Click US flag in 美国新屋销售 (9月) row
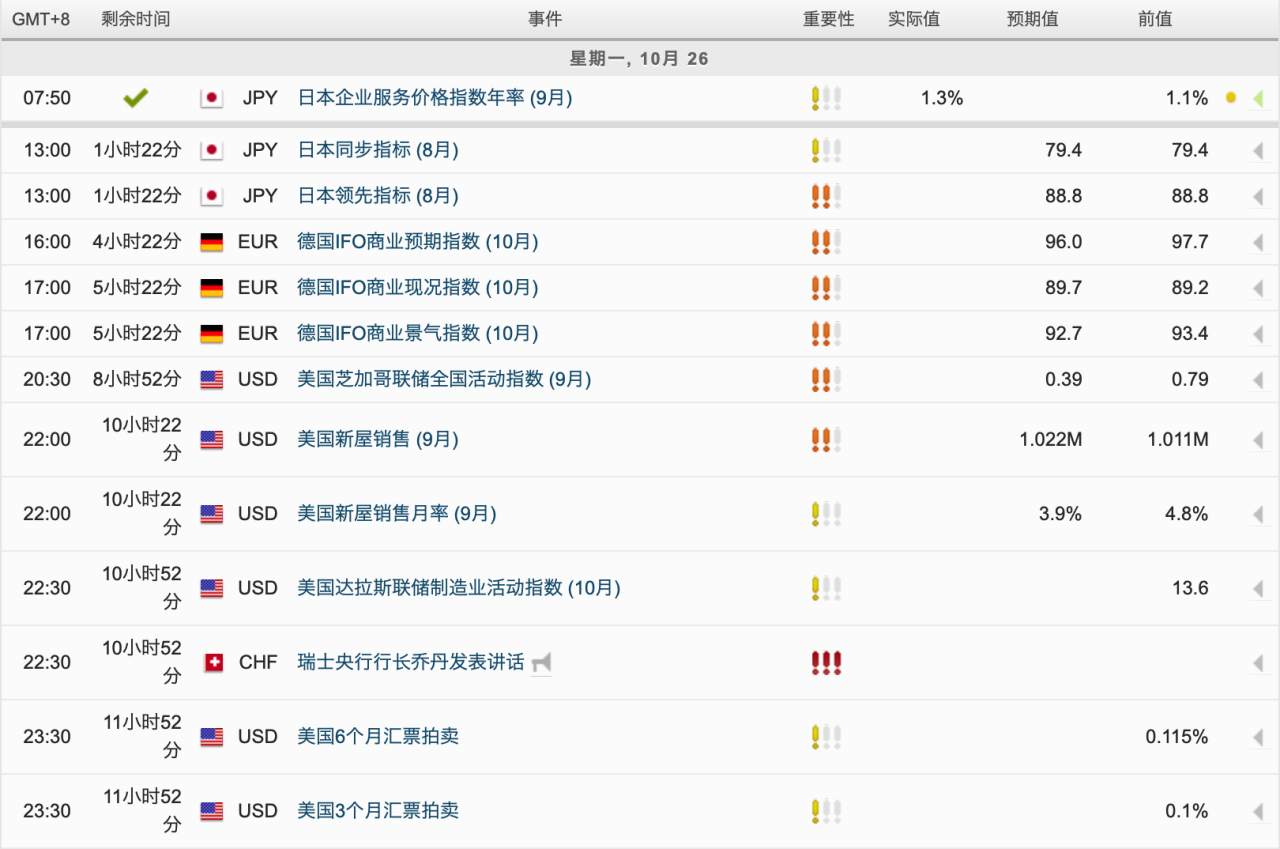Image resolution: width=1280 pixels, height=849 pixels. pos(211,439)
